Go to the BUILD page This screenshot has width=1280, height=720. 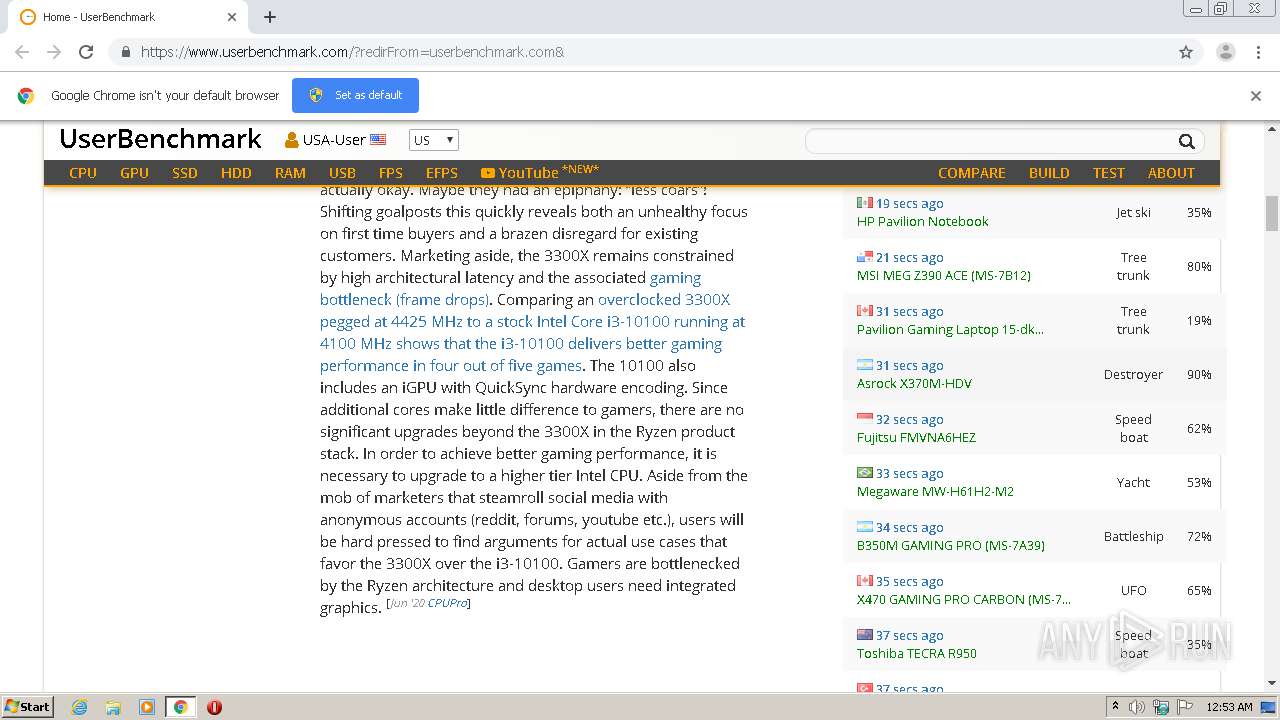coord(1049,173)
